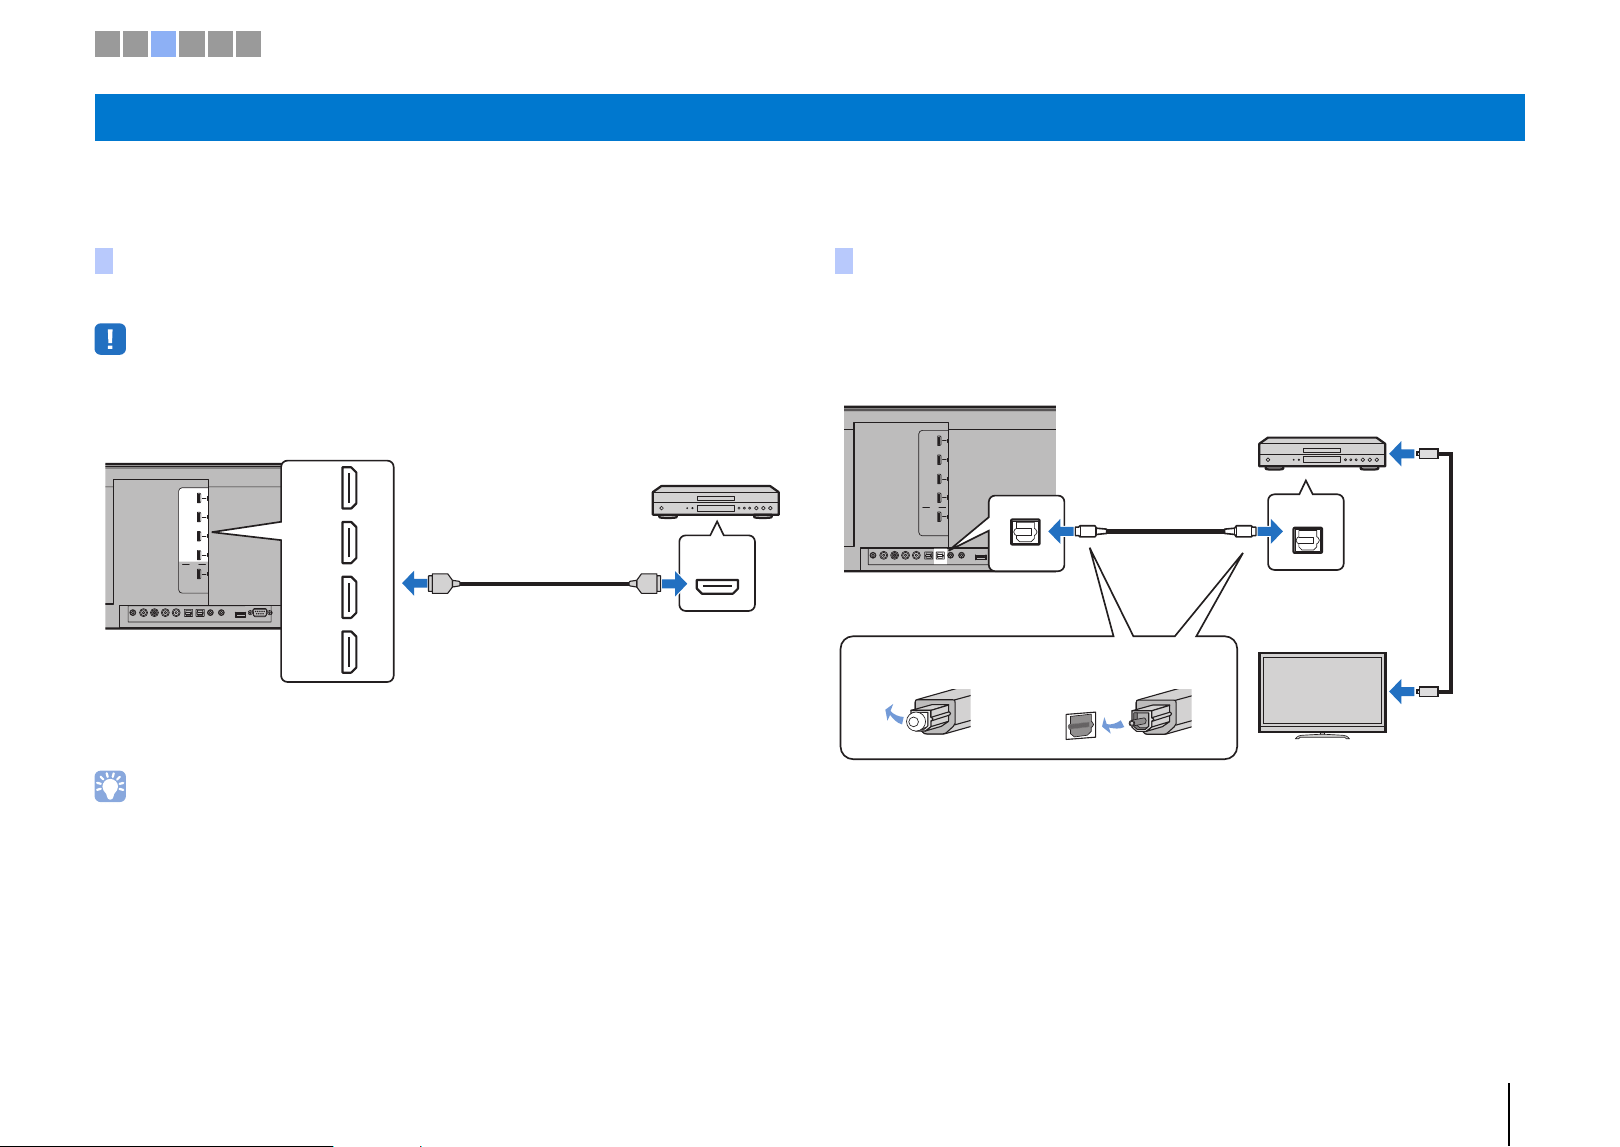Screen dimensions: 1620x1147
Task: Click the last gray square in top navigation
Action: click(248, 43)
